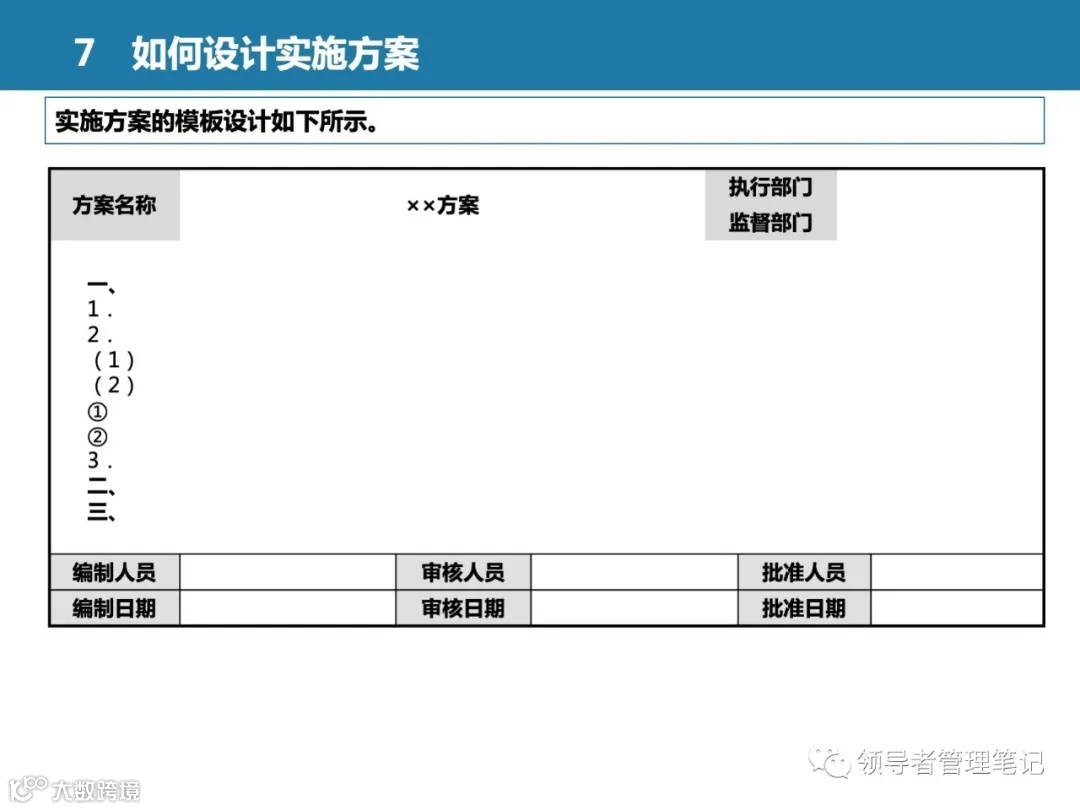The image size is (1080, 810).
Task: Click the 监督部门 cell
Action: tap(770, 222)
